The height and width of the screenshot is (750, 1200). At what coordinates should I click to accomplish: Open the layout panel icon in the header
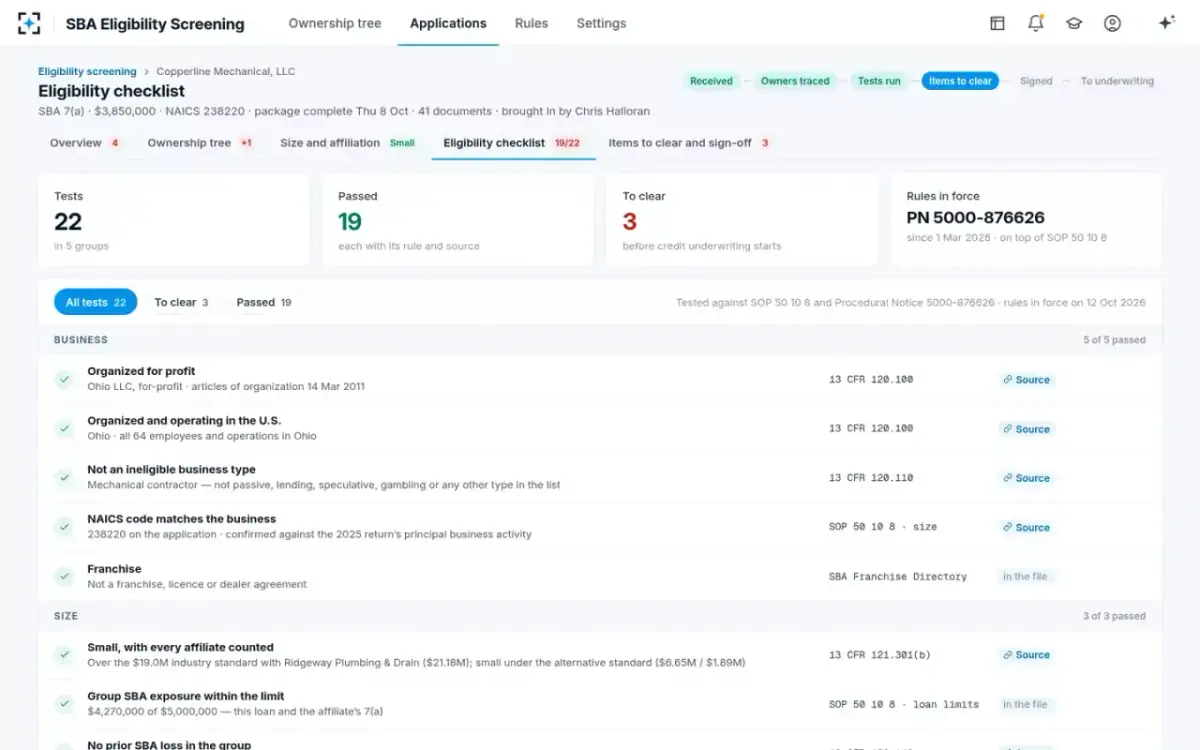997,23
